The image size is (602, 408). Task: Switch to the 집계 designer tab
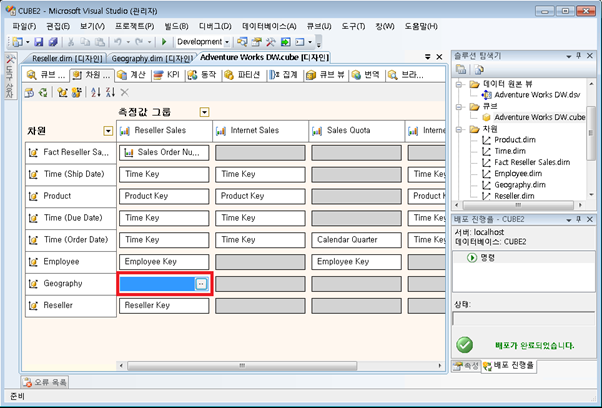tap(284, 74)
